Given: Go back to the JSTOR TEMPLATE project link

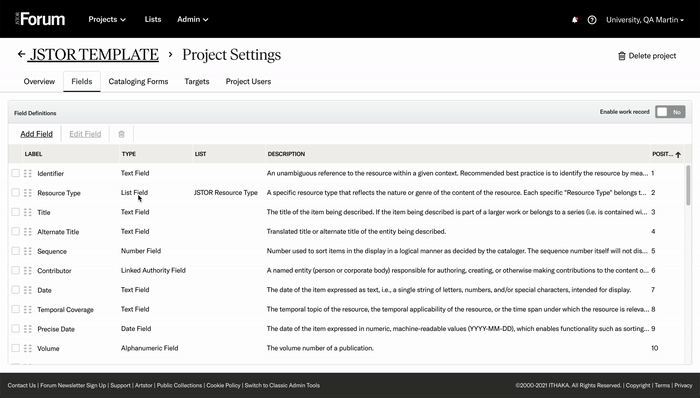Looking at the screenshot, I should (94, 54).
